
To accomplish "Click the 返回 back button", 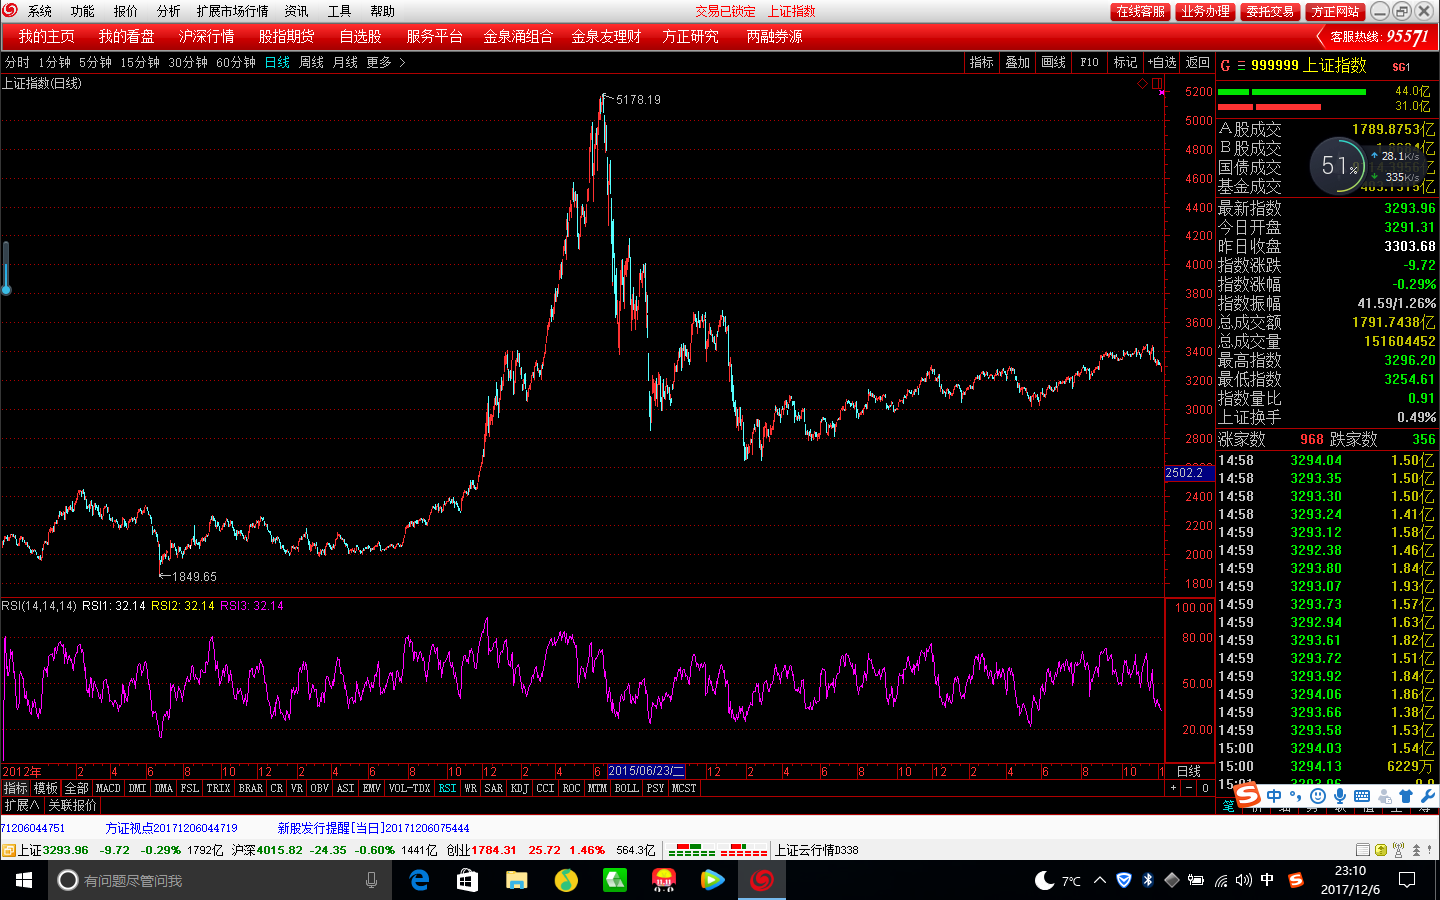I will 1197,62.
